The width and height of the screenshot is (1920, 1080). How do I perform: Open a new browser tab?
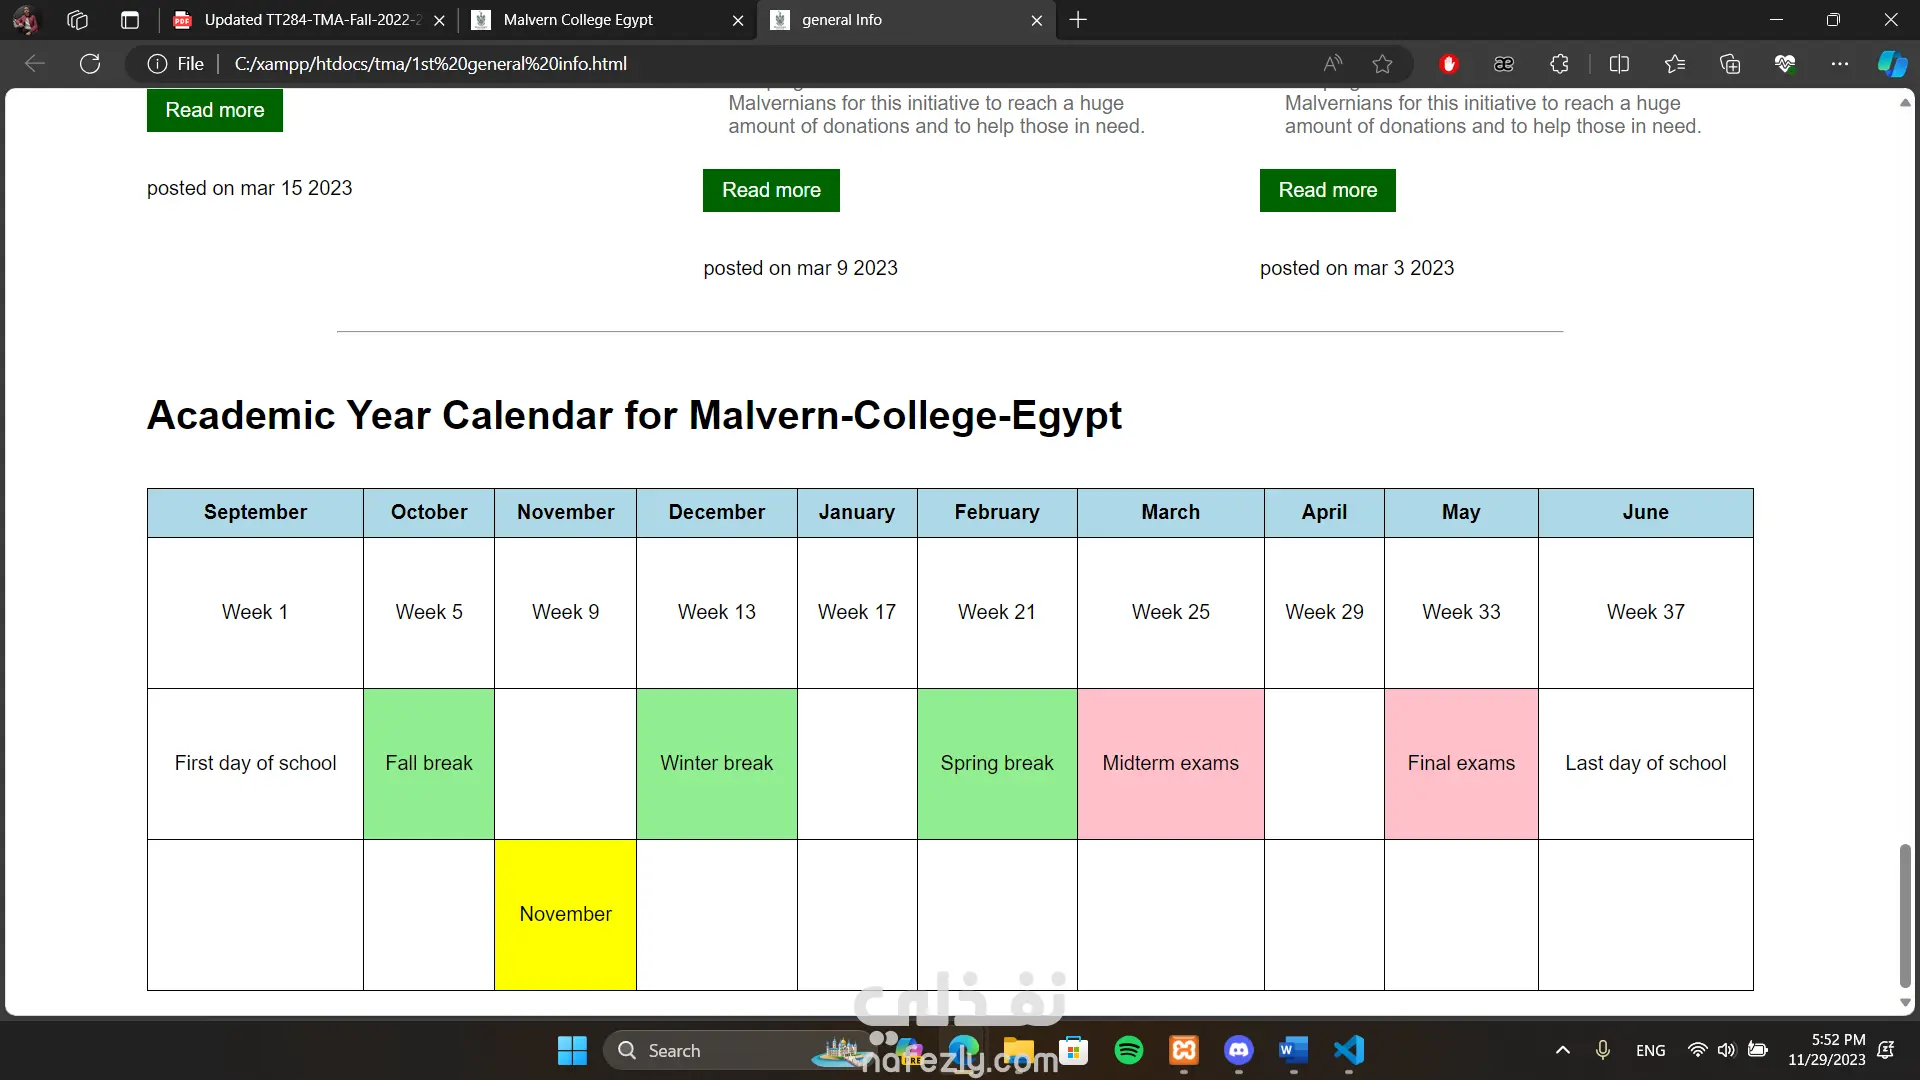tap(1078, 20)
